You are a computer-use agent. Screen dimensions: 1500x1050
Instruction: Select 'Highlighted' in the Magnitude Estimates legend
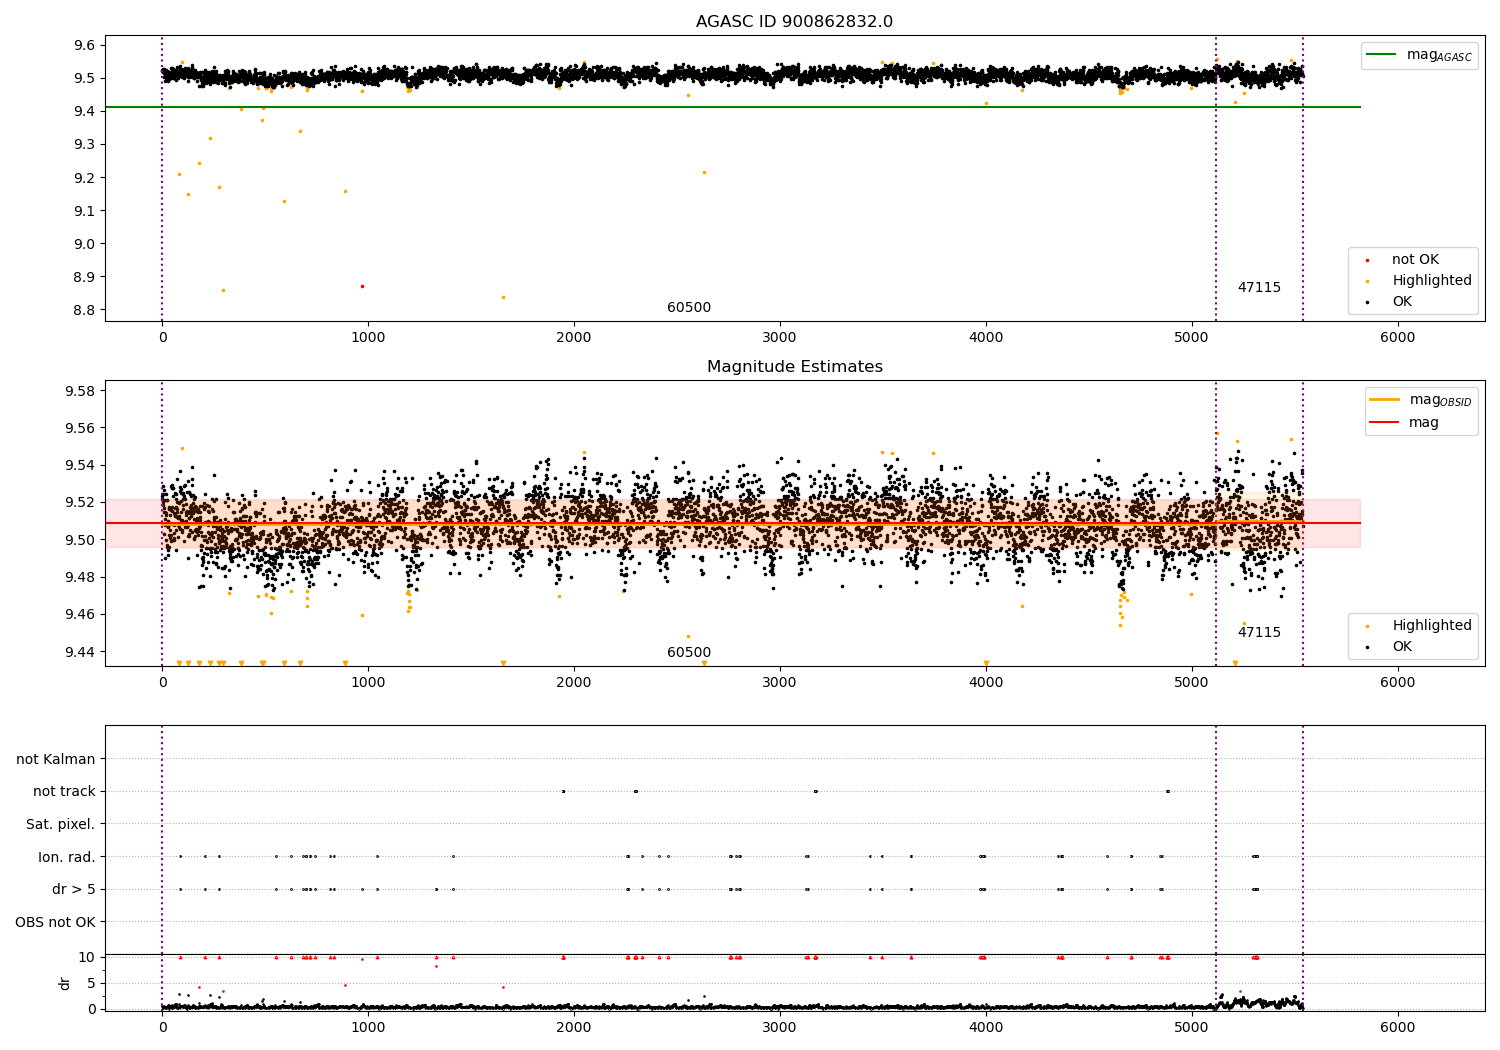click(1432, 625)
